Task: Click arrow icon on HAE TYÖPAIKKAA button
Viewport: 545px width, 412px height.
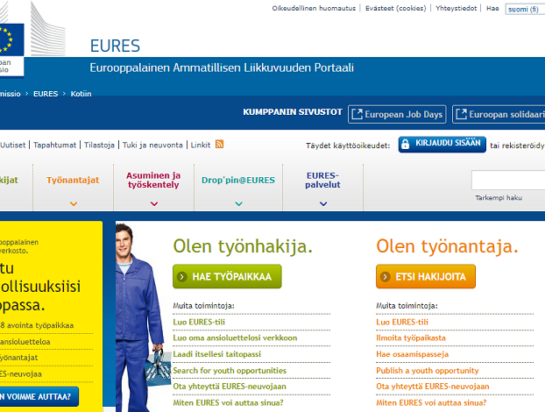Action: pos(182,277)
